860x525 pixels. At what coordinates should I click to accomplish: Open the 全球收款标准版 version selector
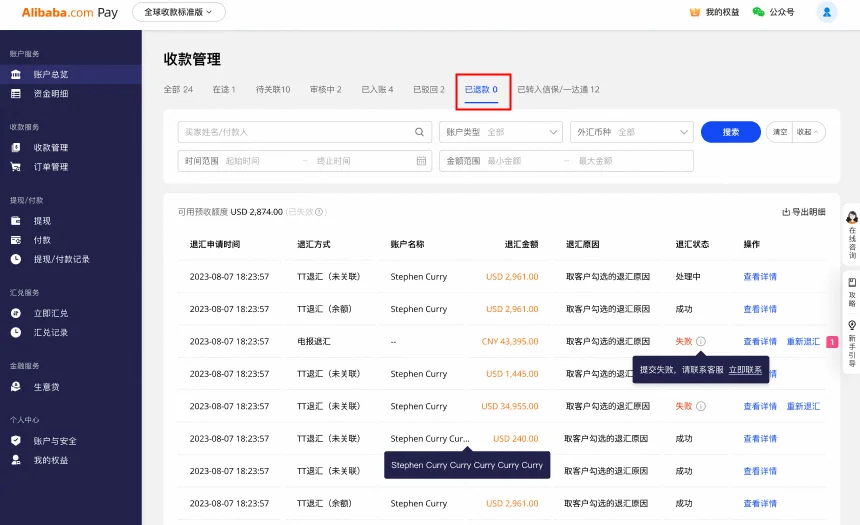[x=178, y=12]
